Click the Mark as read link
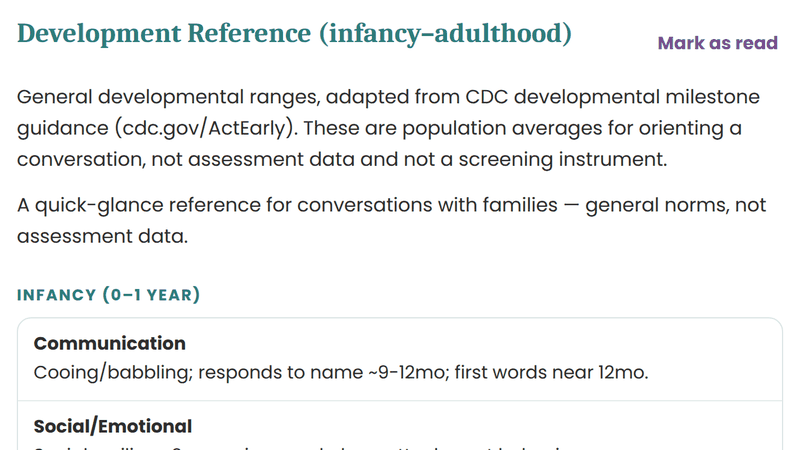 point(717,43)
